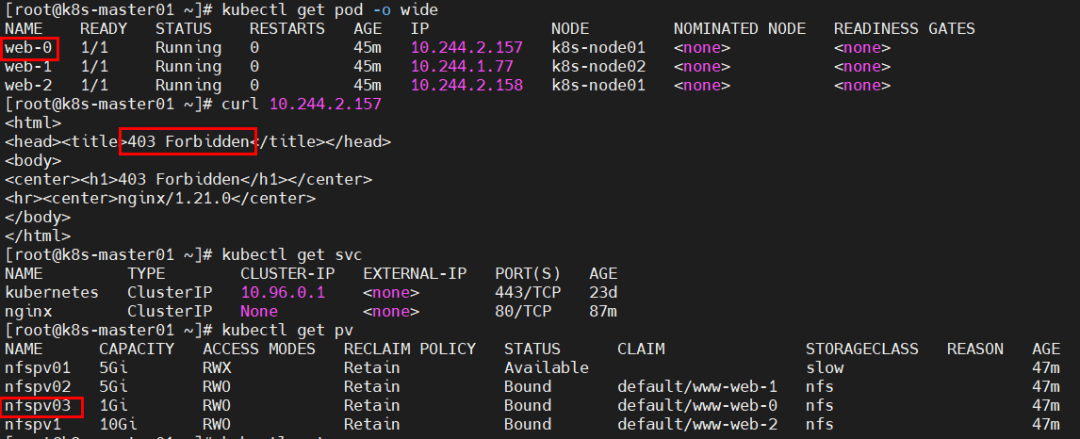Screen dimensions: 1080x439
Task: Click the RECLAIM POLICY column header
Action: 410,349
